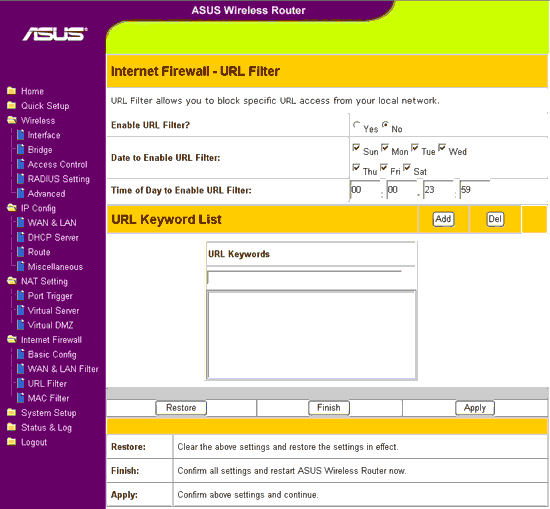Click the Port Trigger page icon
The image size is (550, 509).
21,295
